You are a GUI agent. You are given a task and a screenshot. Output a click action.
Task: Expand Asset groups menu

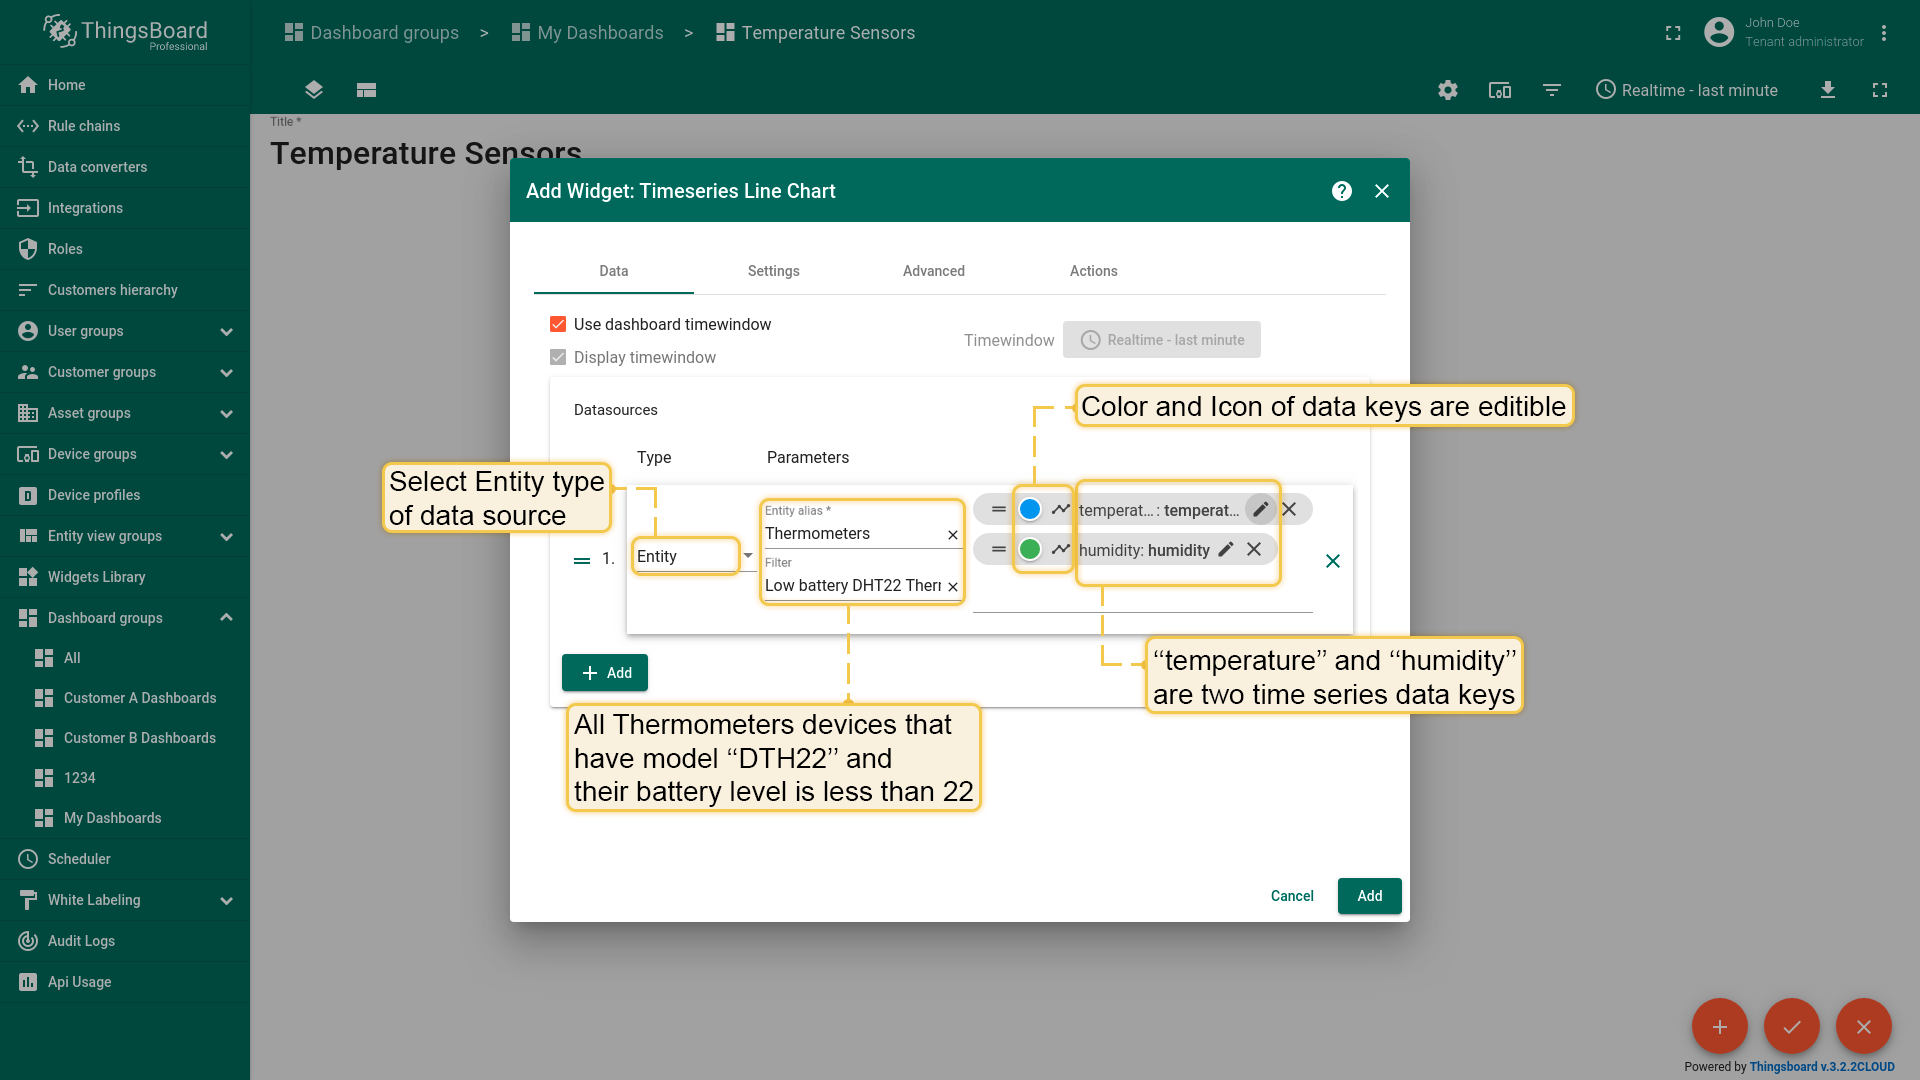[x=125, y=413]
